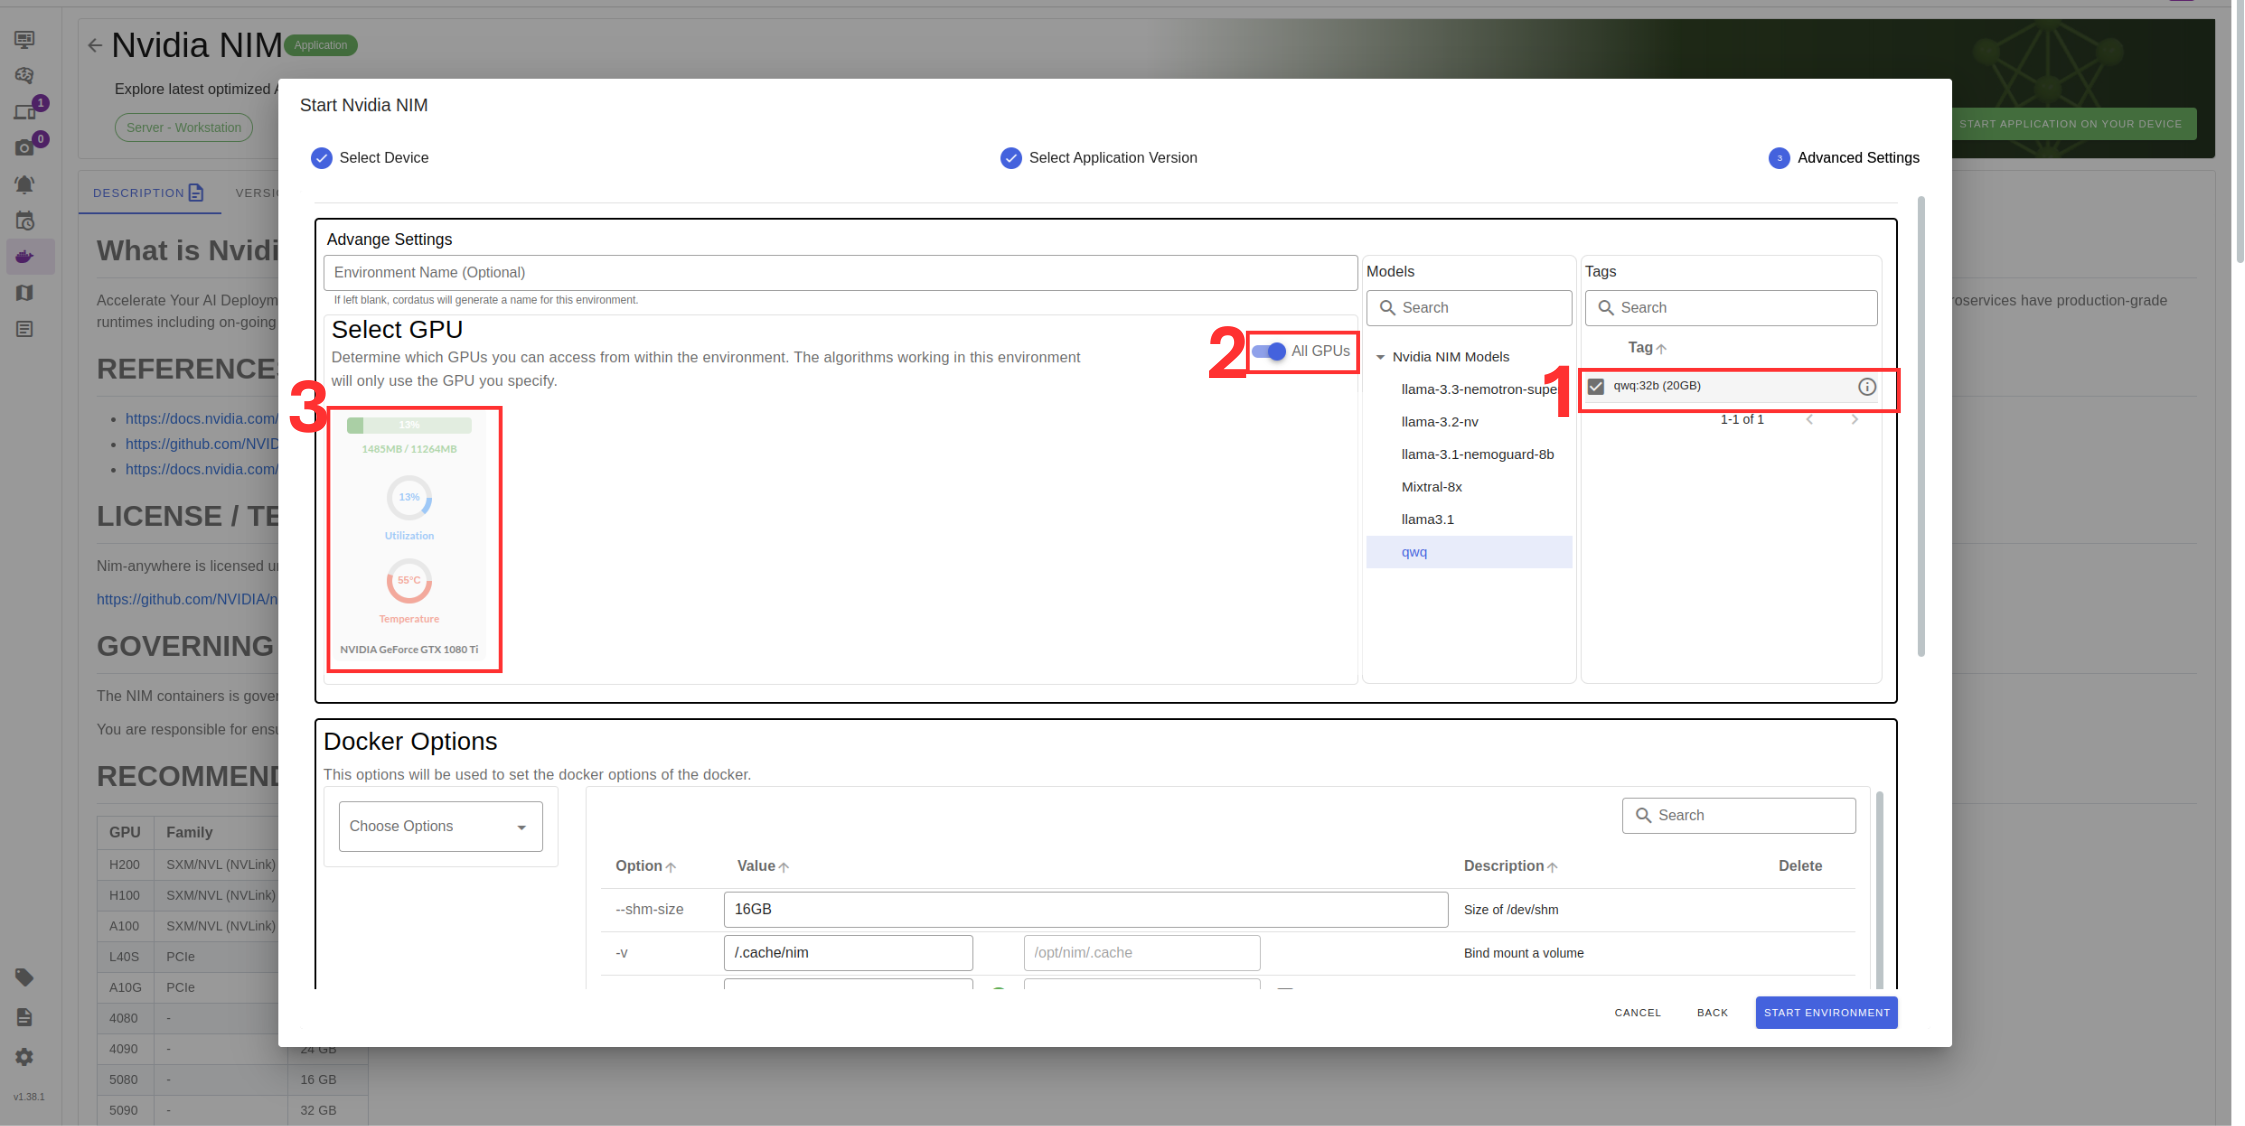Image resolution: width=2245 pixels, height=1126 pixels.
Task: Select the highlighted Docker whale icon
Action: (x=25, y=257)
